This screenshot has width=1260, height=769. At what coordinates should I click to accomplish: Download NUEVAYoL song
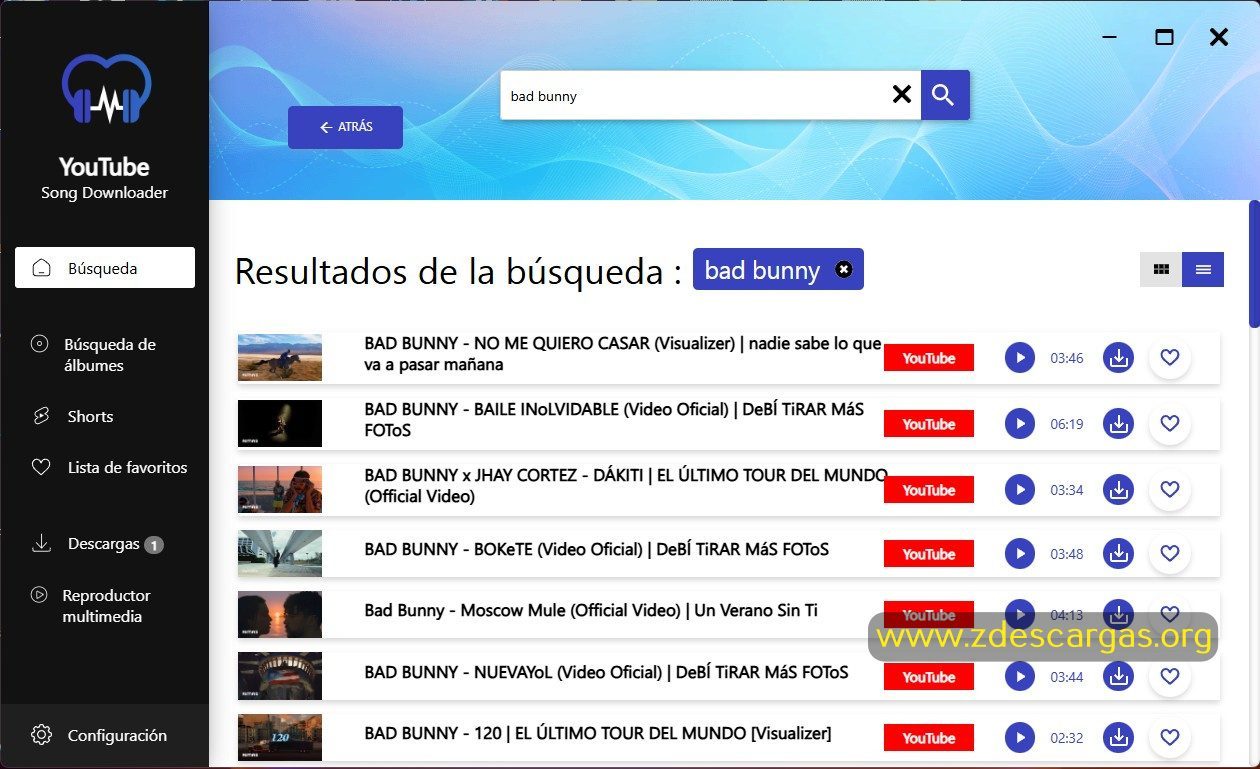click(x=1118, y=676)
